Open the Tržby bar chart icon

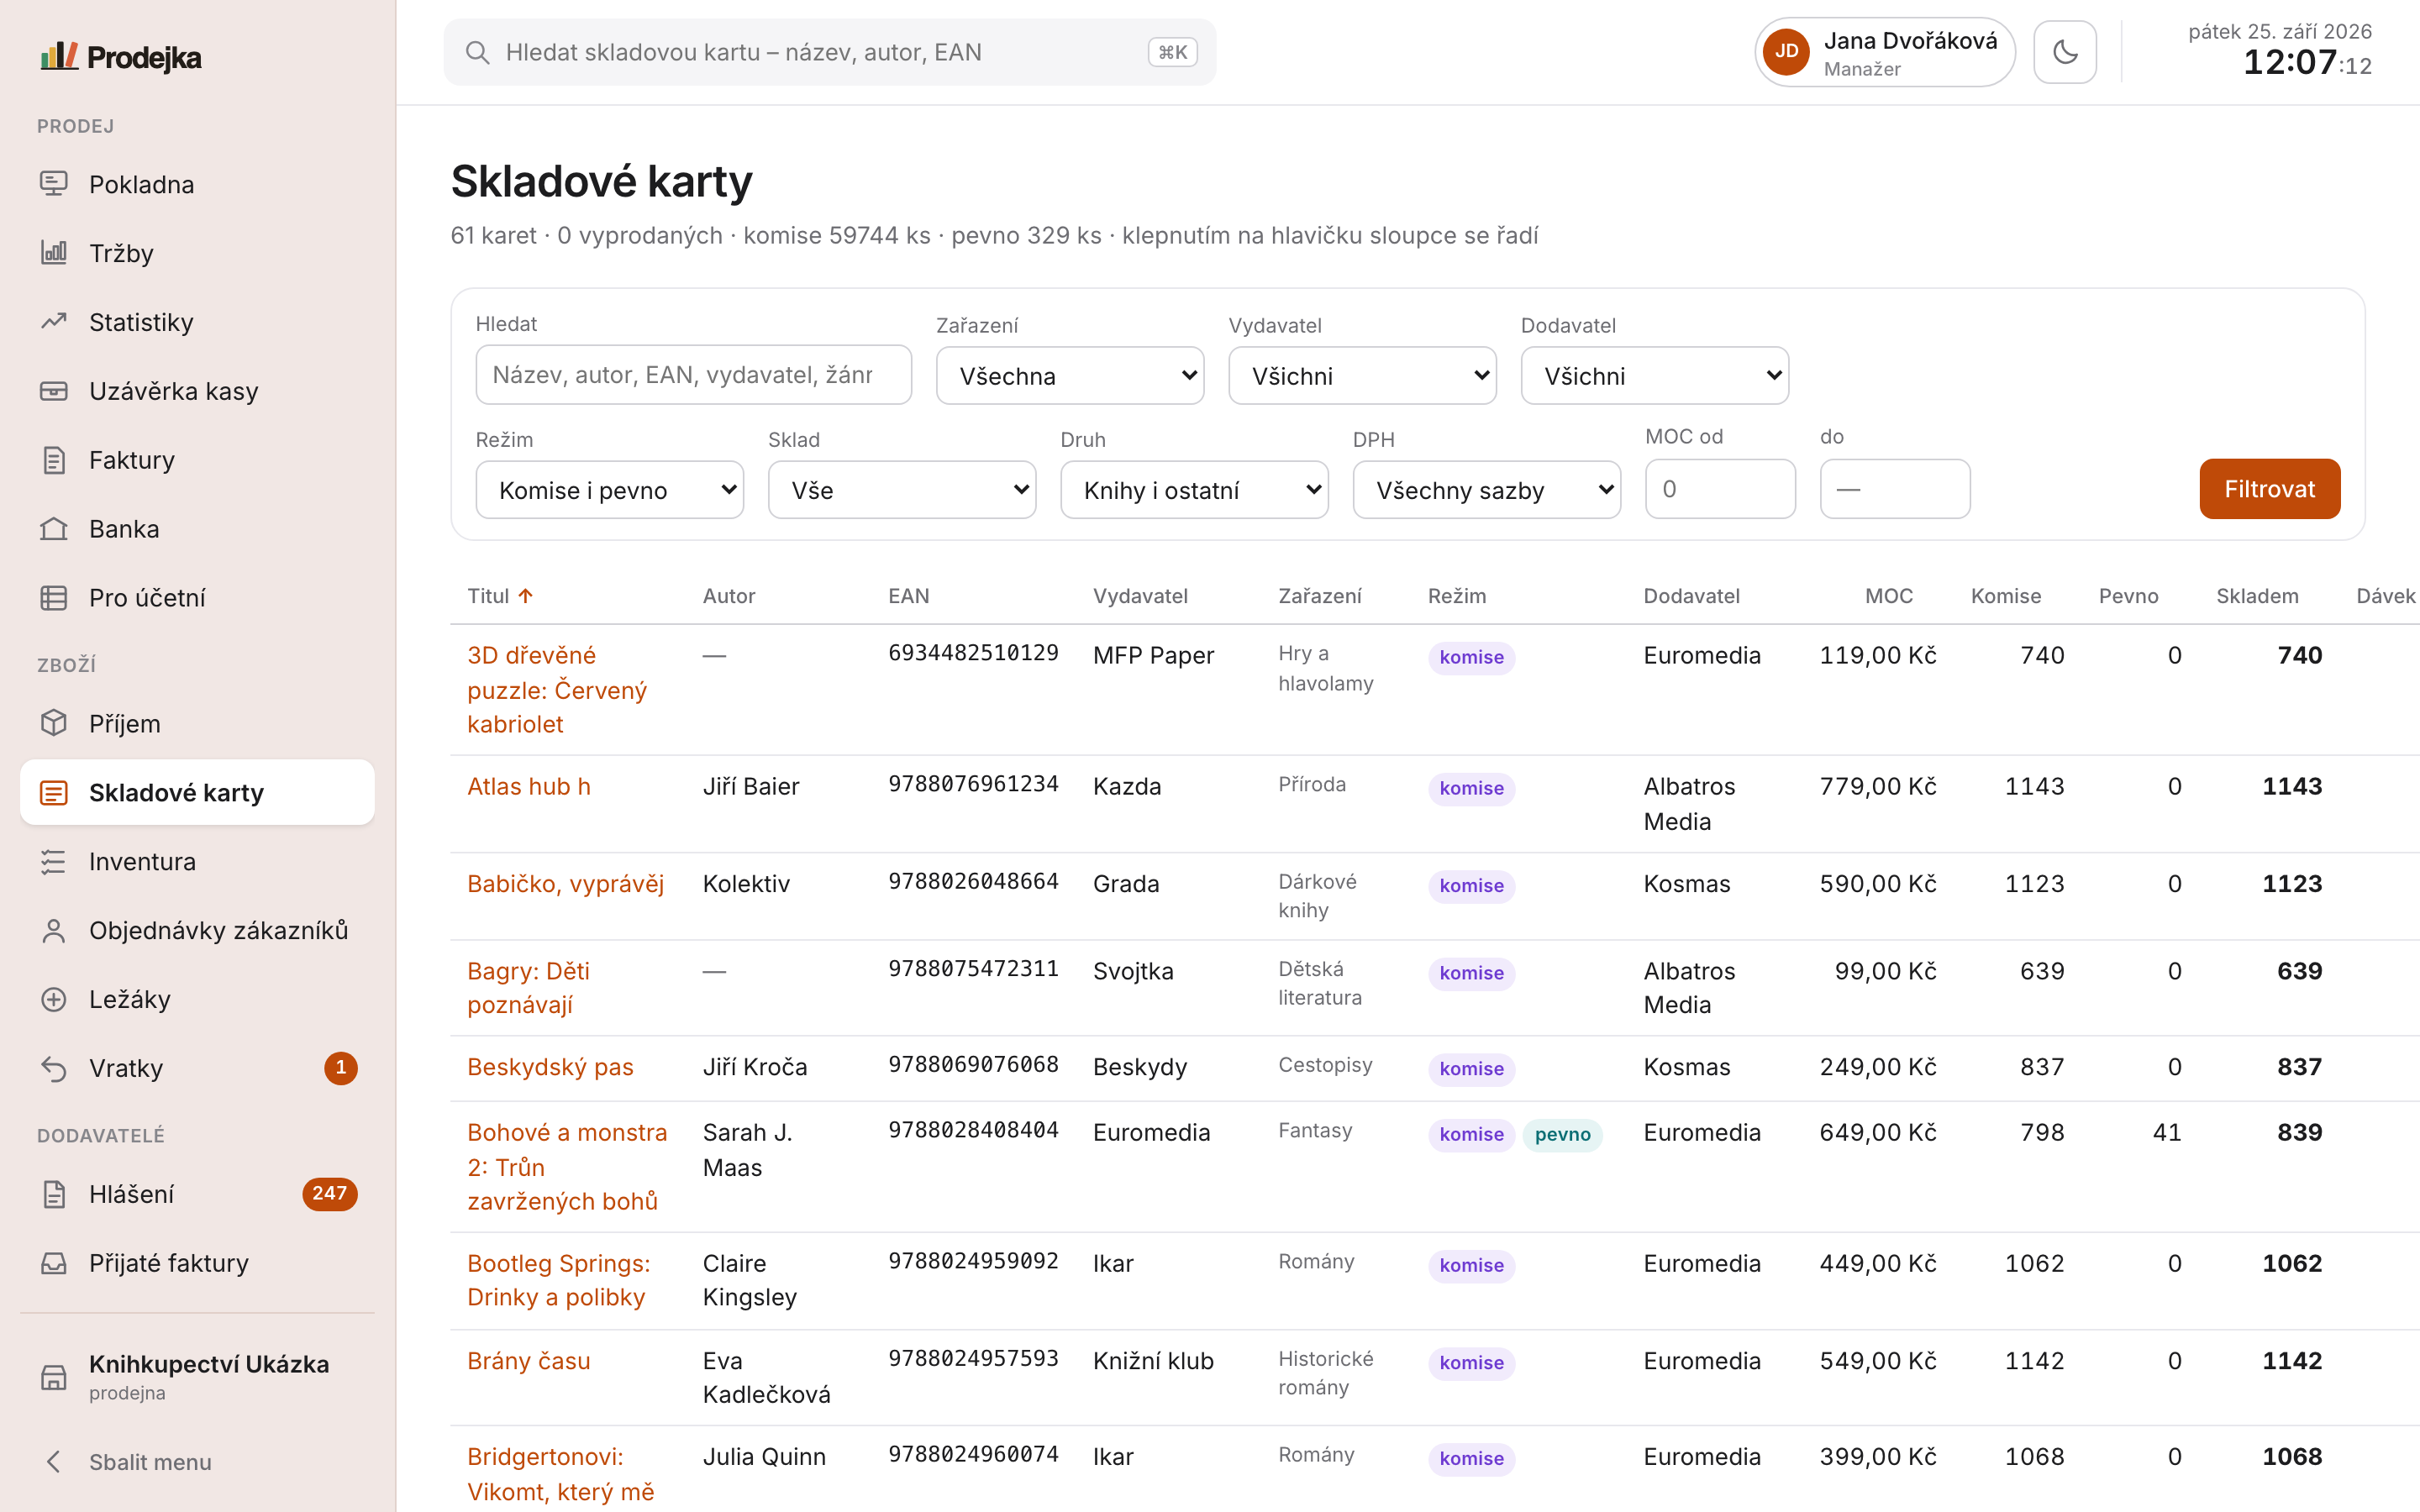(x=54, y=253)
